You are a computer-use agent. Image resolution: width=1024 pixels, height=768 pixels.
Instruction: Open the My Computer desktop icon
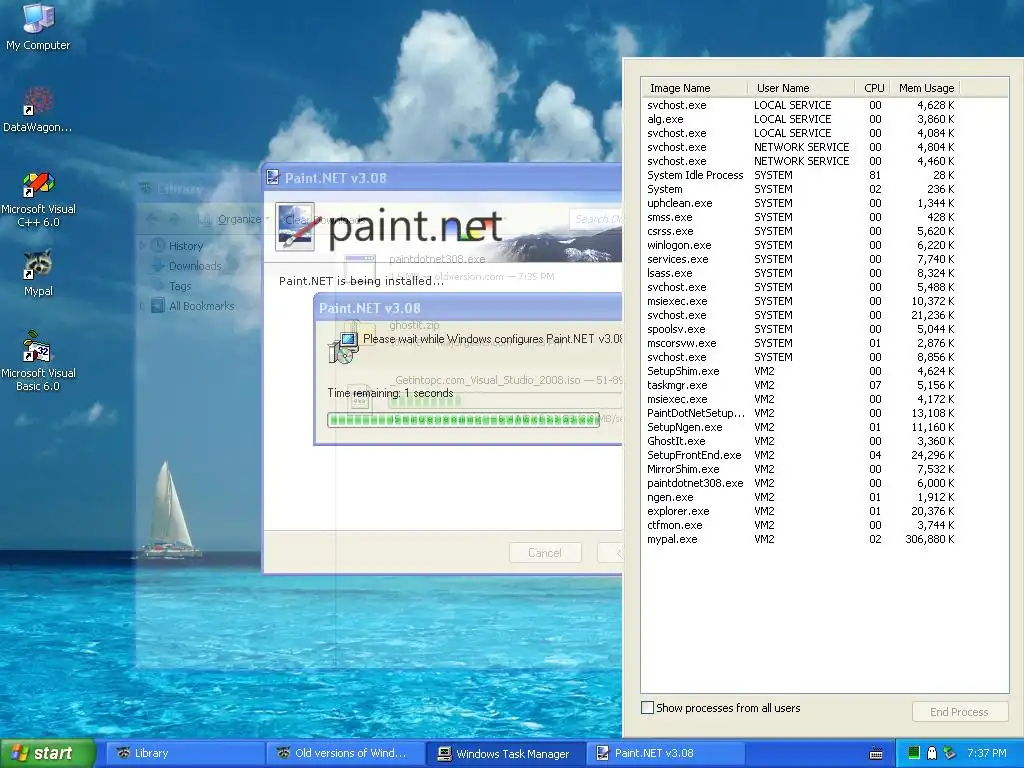[x=38, y=26]
